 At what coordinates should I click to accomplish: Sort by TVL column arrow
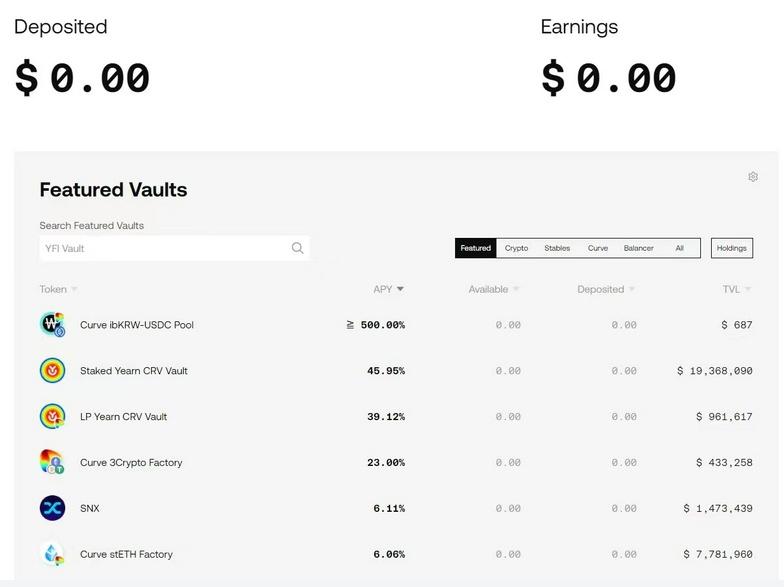pos(747,290)
